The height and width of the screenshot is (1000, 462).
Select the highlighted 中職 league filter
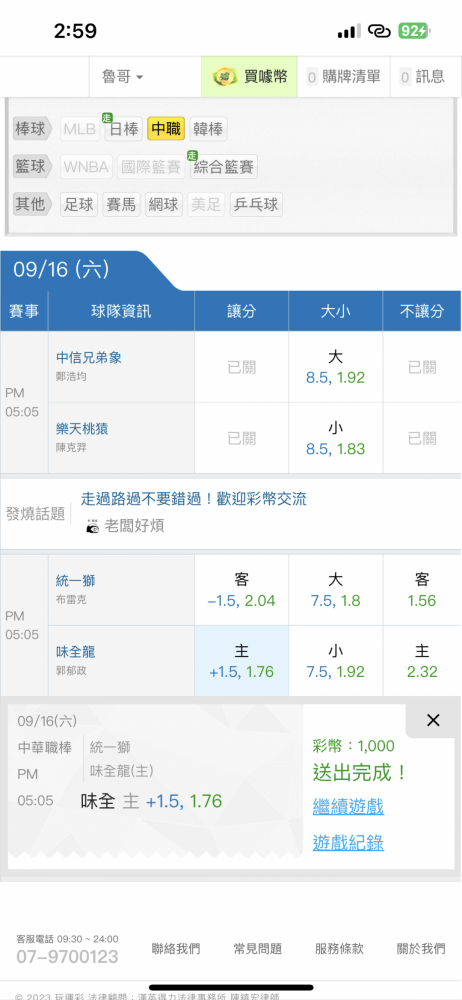click(166, 129)
